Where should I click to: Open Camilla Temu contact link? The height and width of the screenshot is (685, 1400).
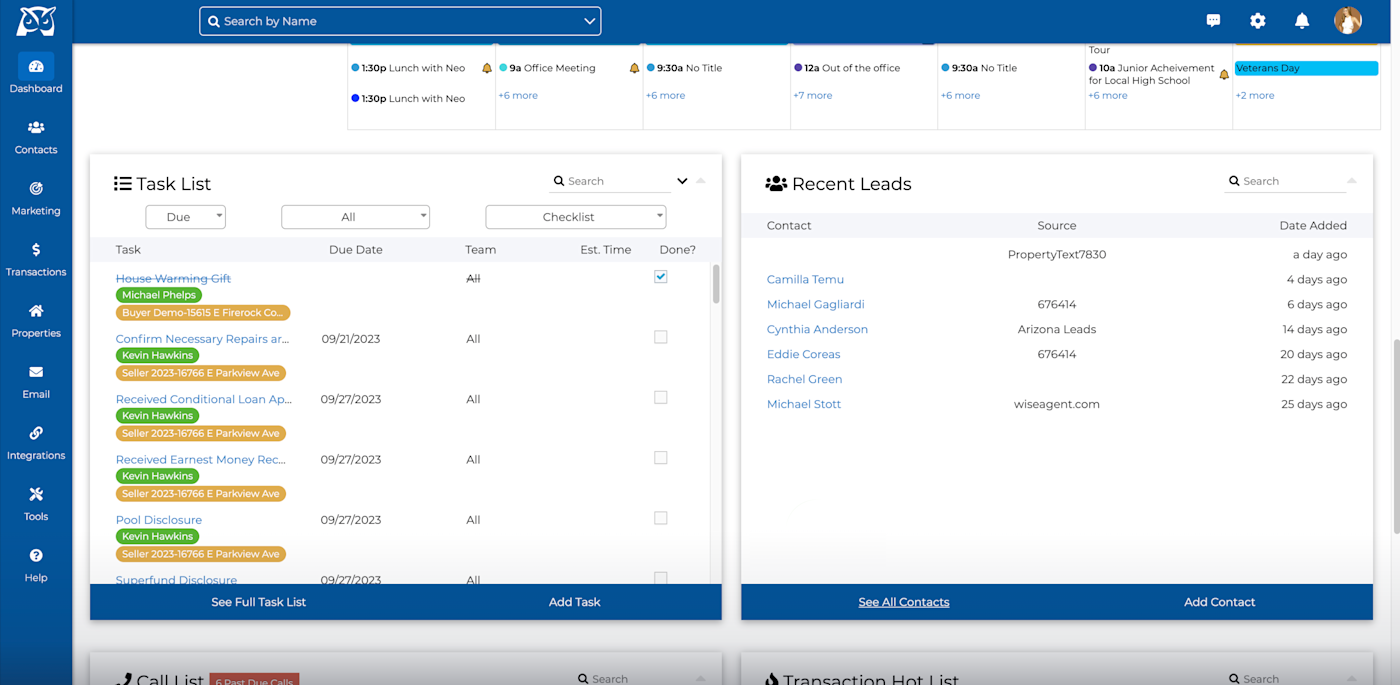pos(805,279)
